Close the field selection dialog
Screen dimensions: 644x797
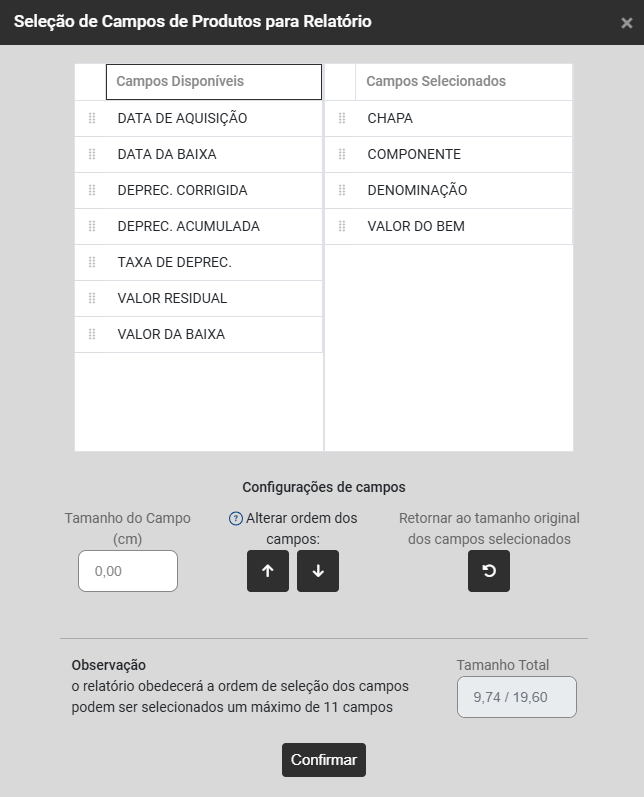point(626,23)
